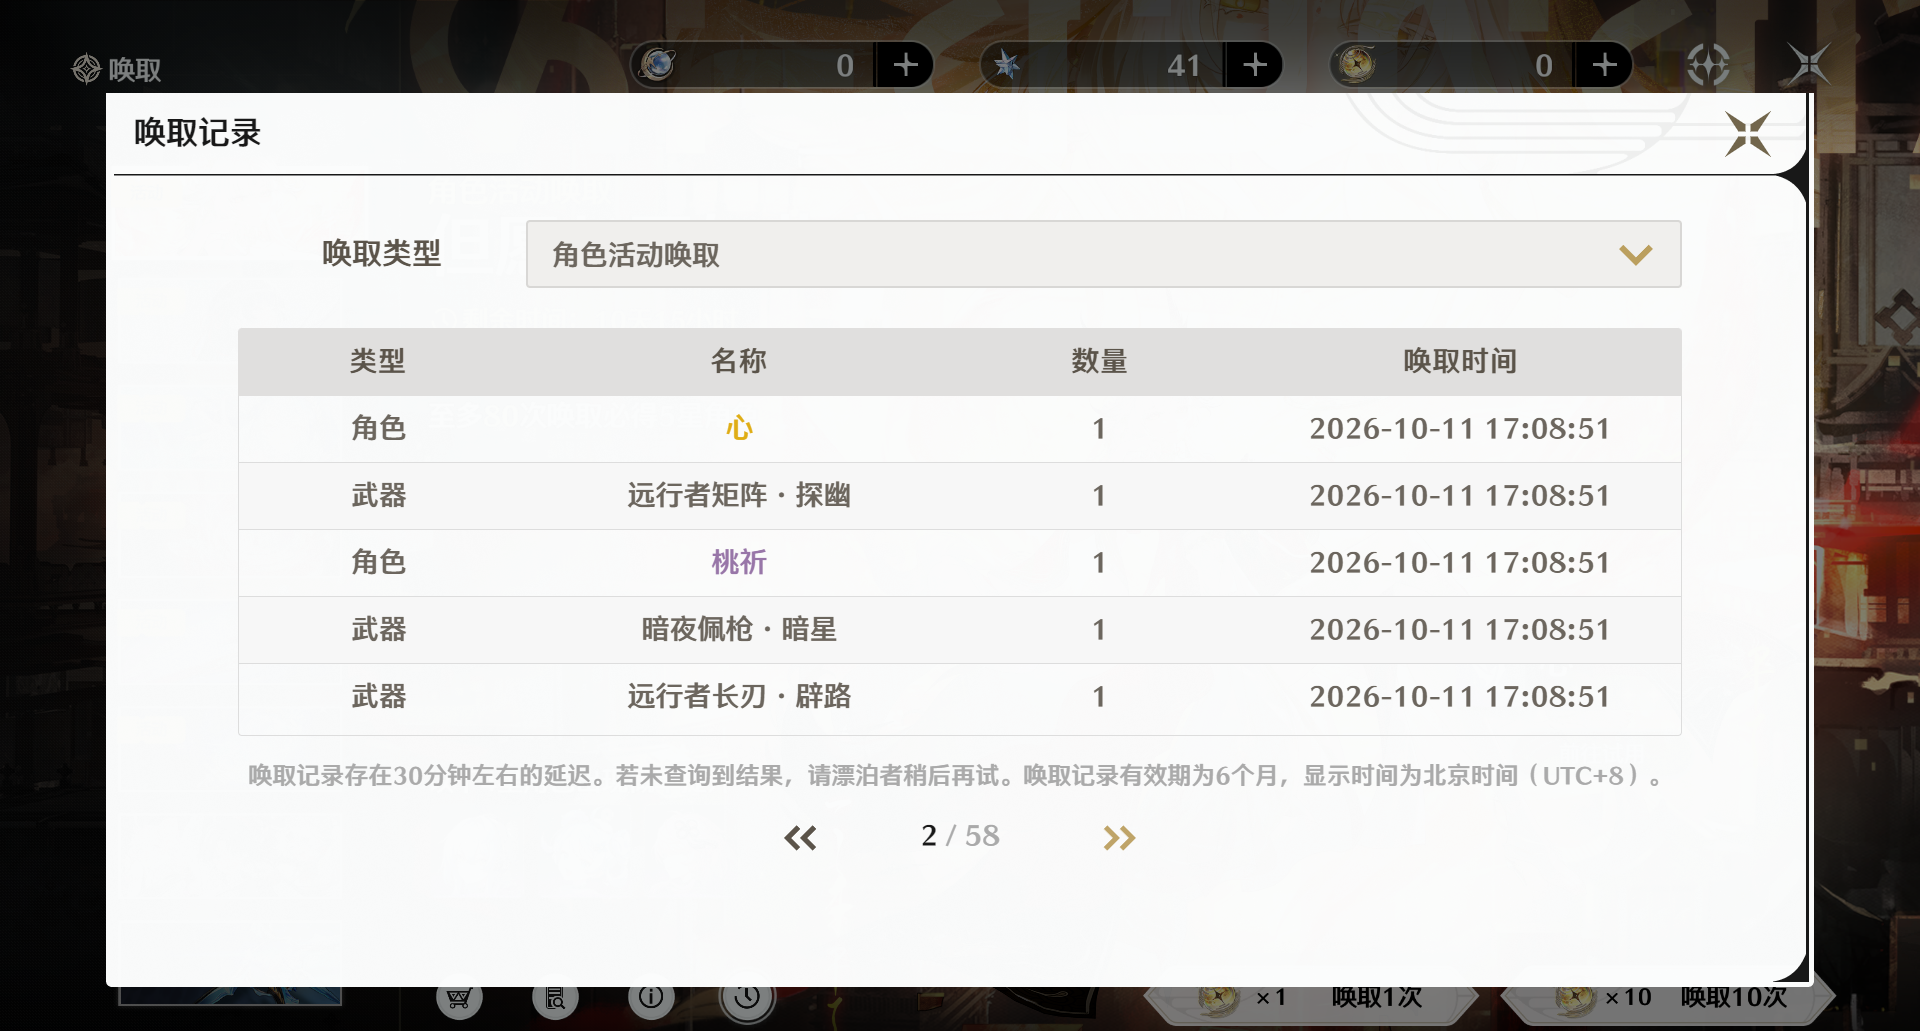The height and width of the screenshot is (1031, 1920).
Task: Click the 唤取 title emblem icon
Action: [87, 69]
